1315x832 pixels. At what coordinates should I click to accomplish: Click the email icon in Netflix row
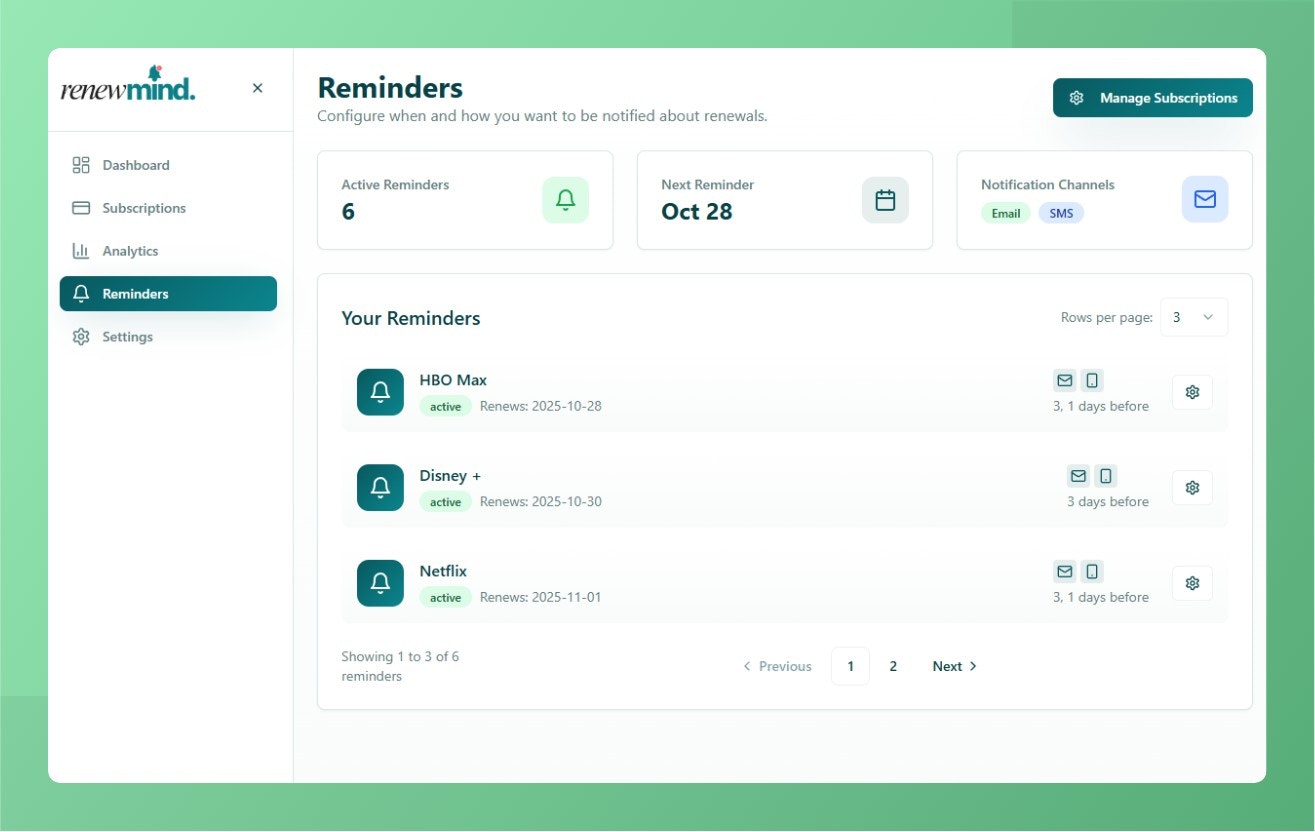click(1064, 571)
